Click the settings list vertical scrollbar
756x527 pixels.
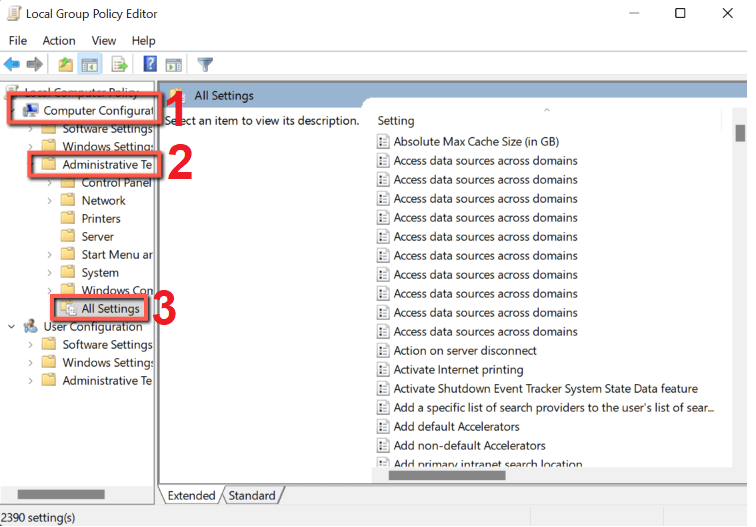(740, 300)
